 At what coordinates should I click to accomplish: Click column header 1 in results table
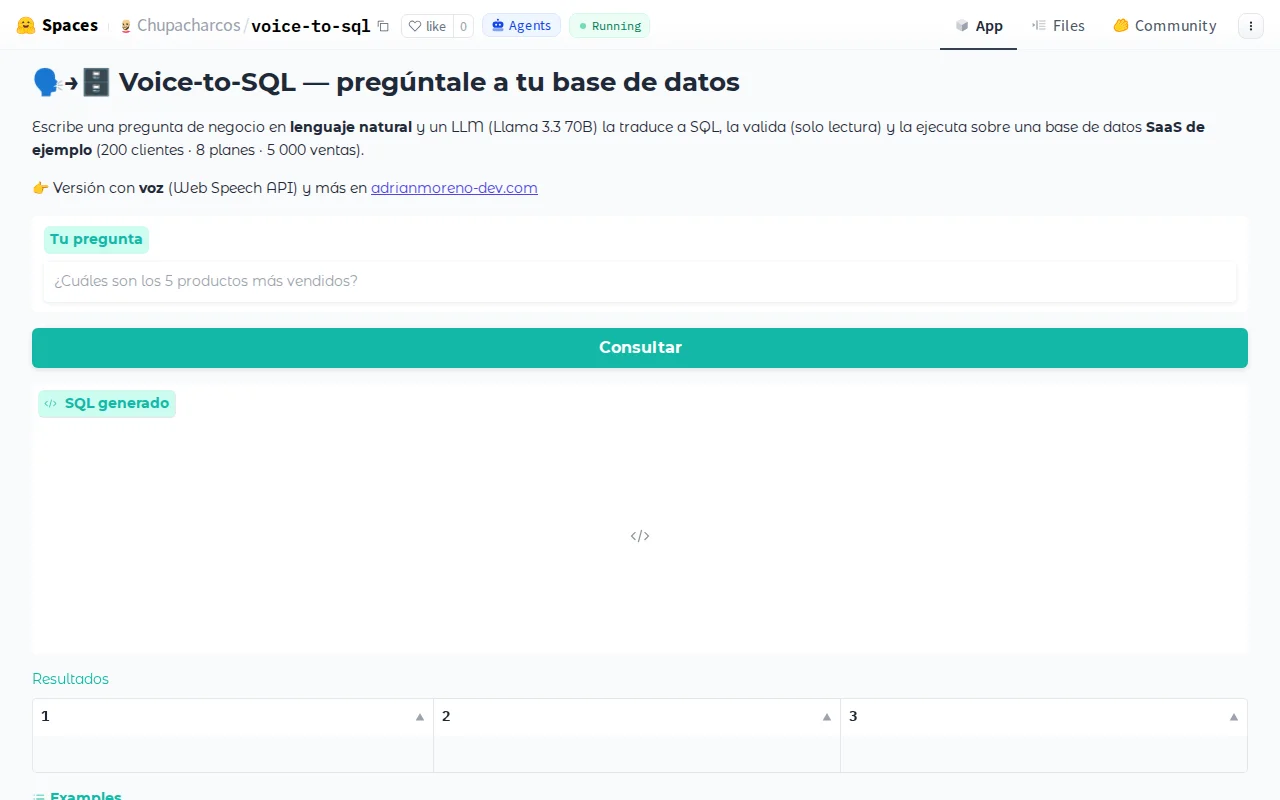point(233,716)
